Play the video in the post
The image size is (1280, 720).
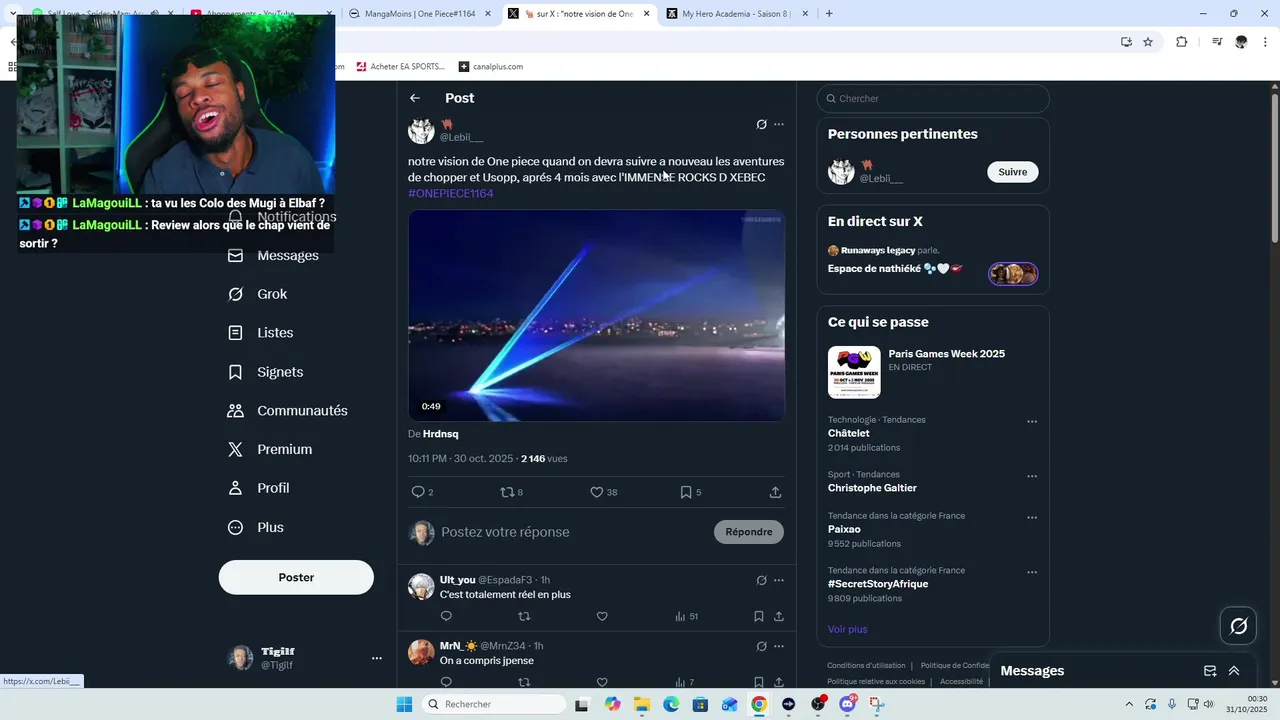(x=596, y=315)
